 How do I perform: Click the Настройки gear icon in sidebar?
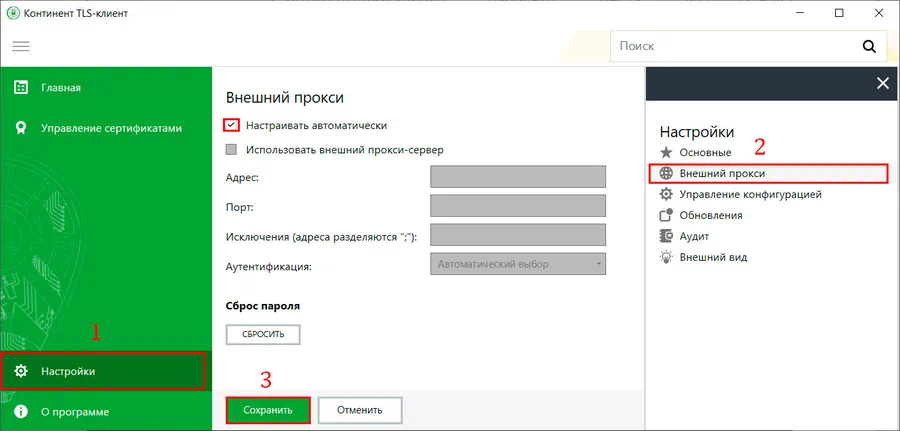(21, 371)
